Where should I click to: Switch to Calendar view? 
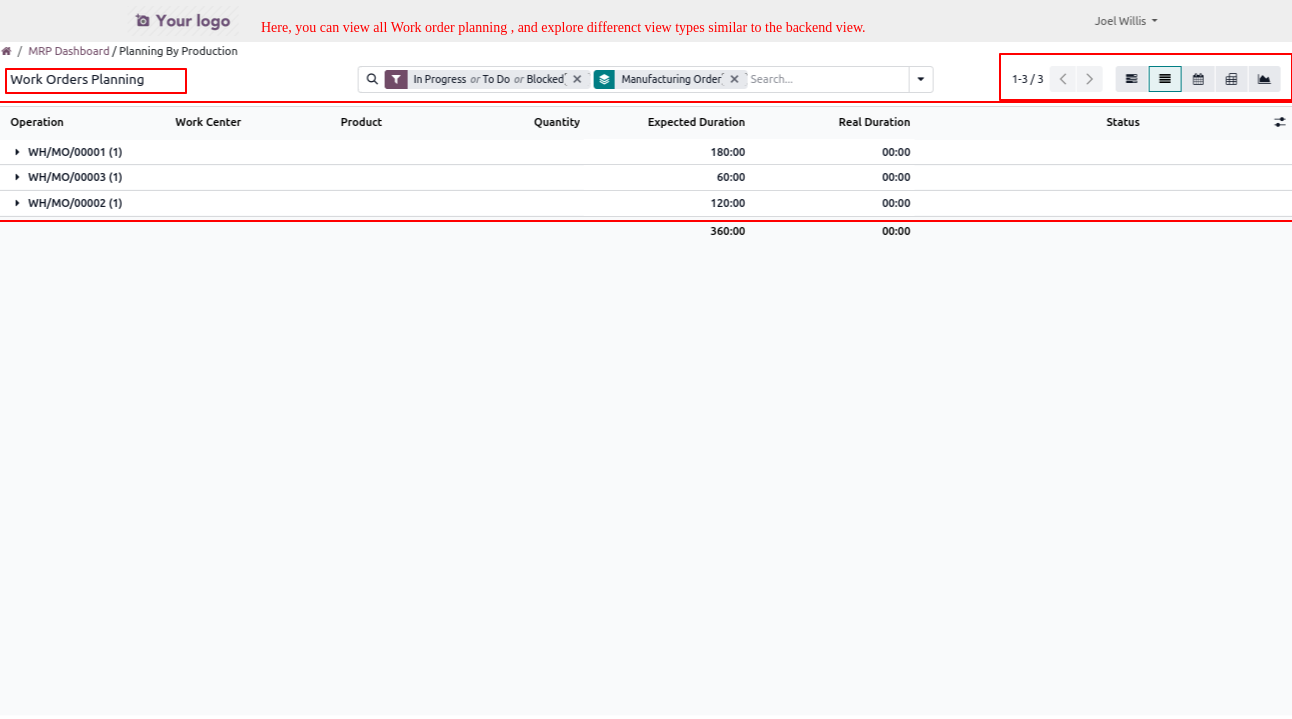pyautogui.click(x=1198, y=79)
